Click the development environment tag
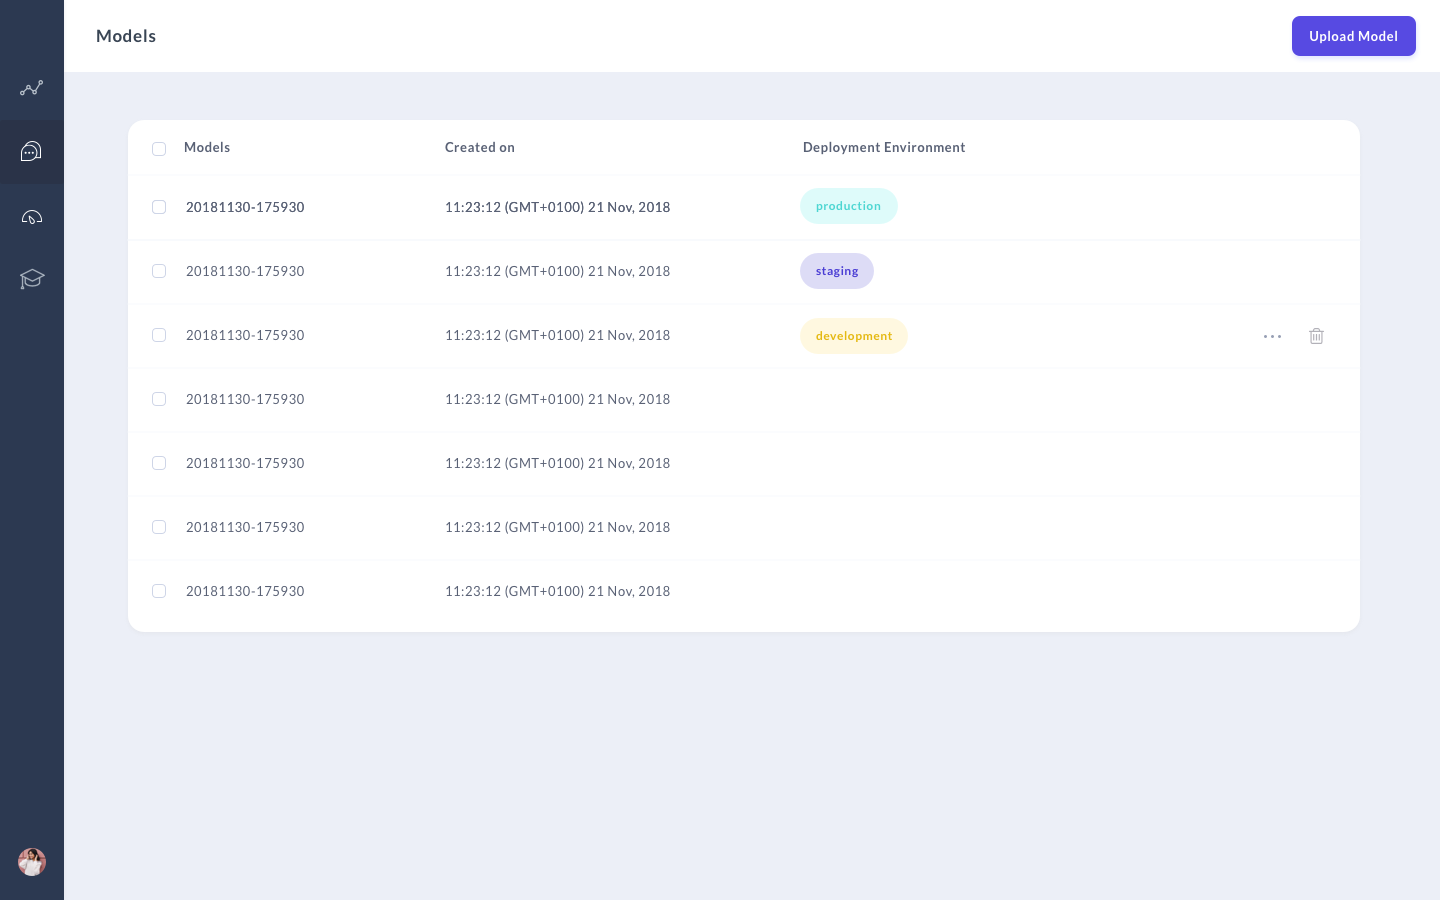 click(853, 336)
